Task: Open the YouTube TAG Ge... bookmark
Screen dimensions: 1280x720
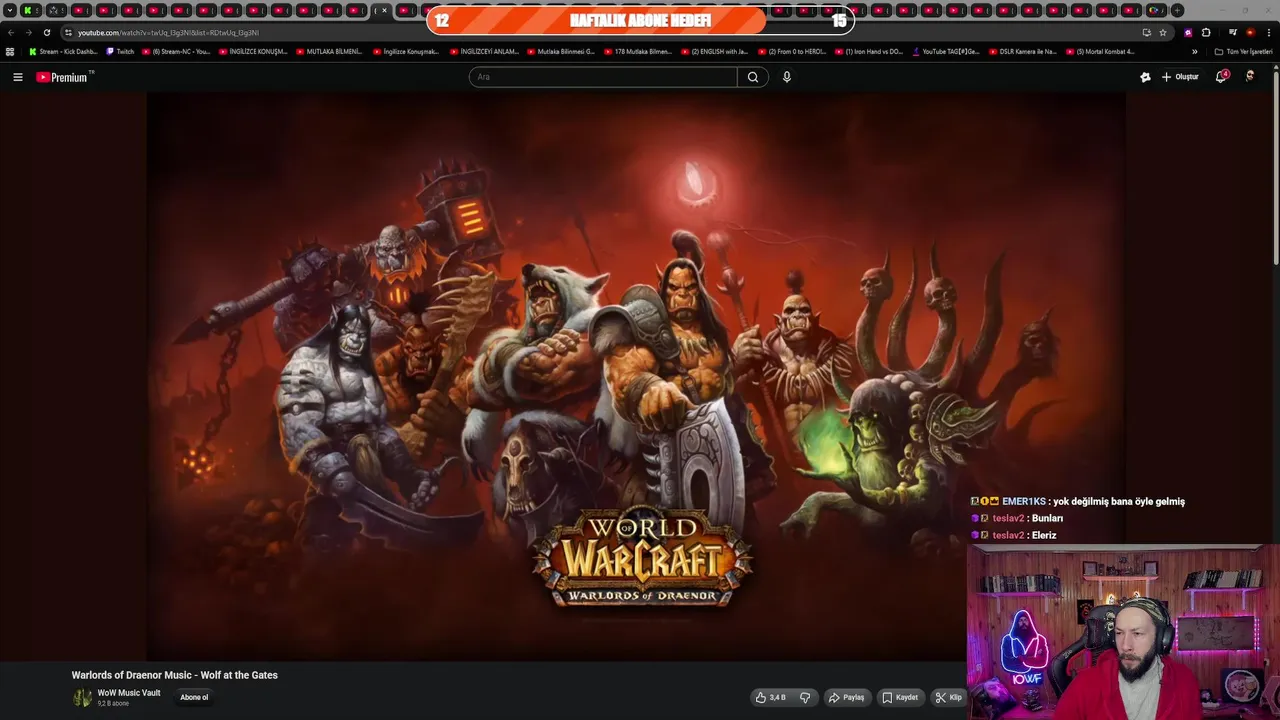Action: [x=946, y=51]
